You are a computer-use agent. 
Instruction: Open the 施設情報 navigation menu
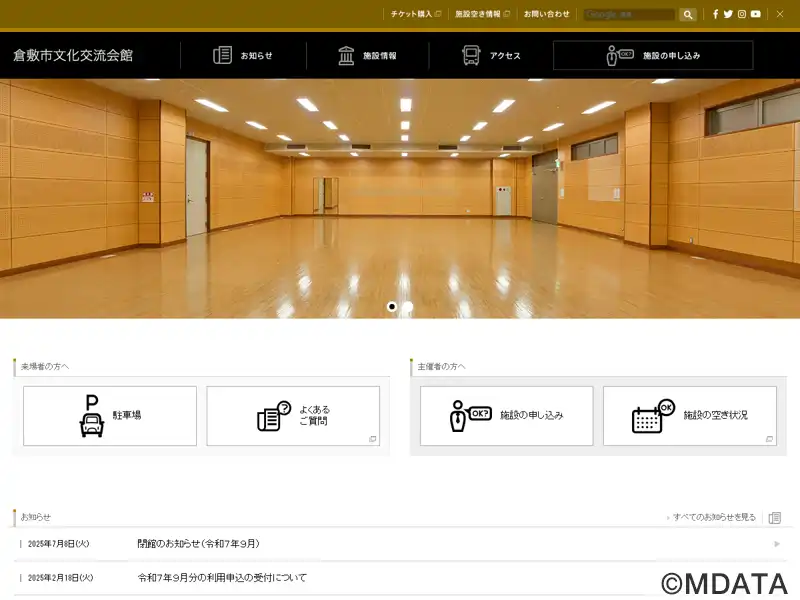point(367,55)
